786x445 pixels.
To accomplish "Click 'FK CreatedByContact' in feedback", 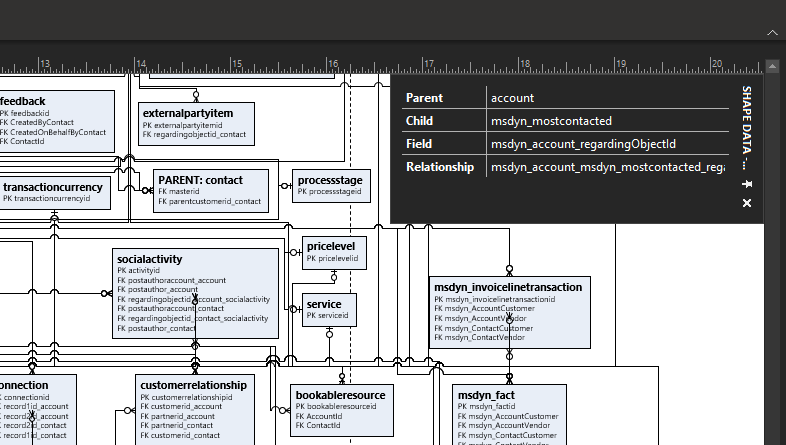I will click(x=37, y=122).
